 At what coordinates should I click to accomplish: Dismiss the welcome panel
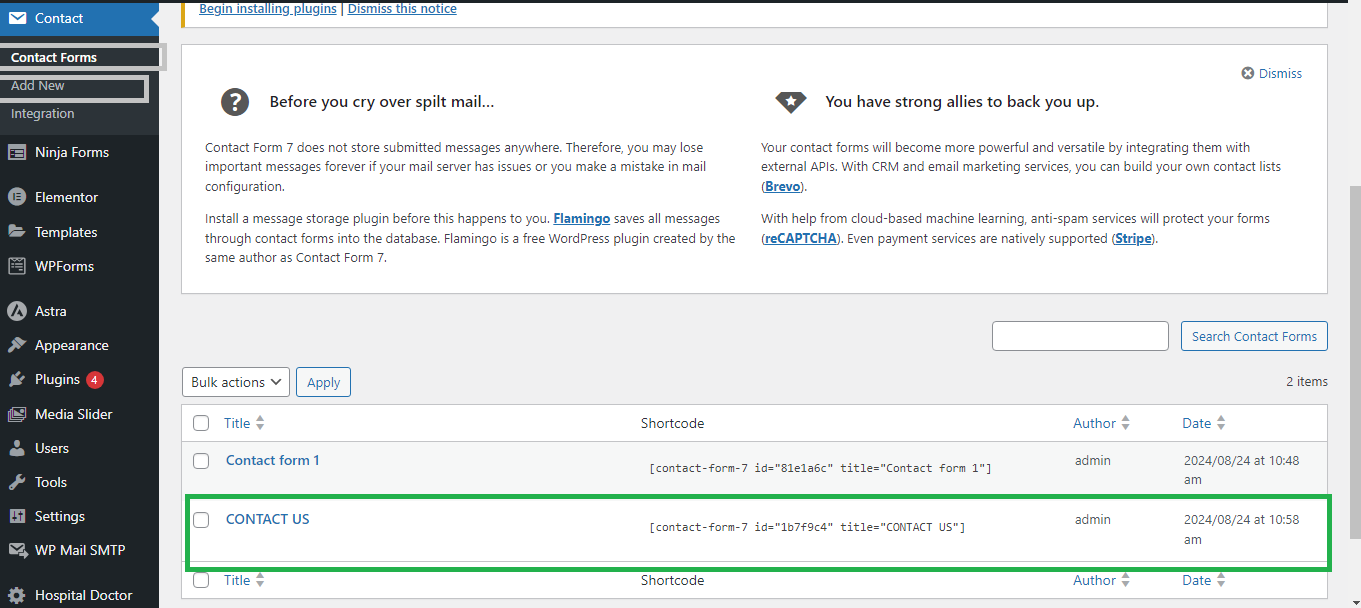click(x=1272, y=73)
